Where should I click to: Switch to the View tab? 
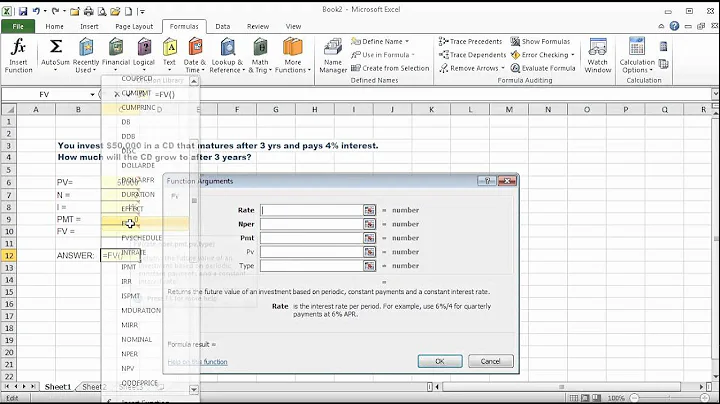pos(293,26)
